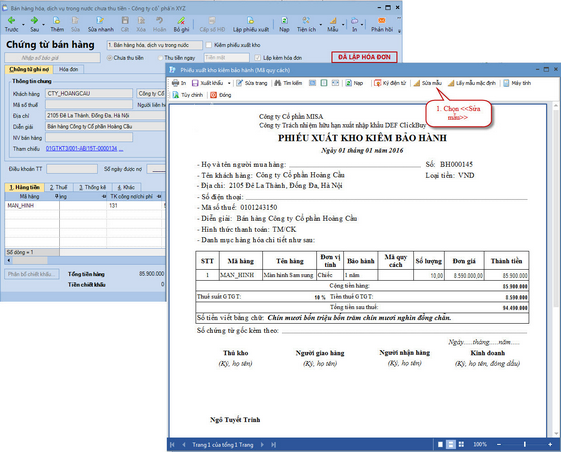
Task: Click the Tìm kiếm binoculars icon
Action: click(278, 83)
